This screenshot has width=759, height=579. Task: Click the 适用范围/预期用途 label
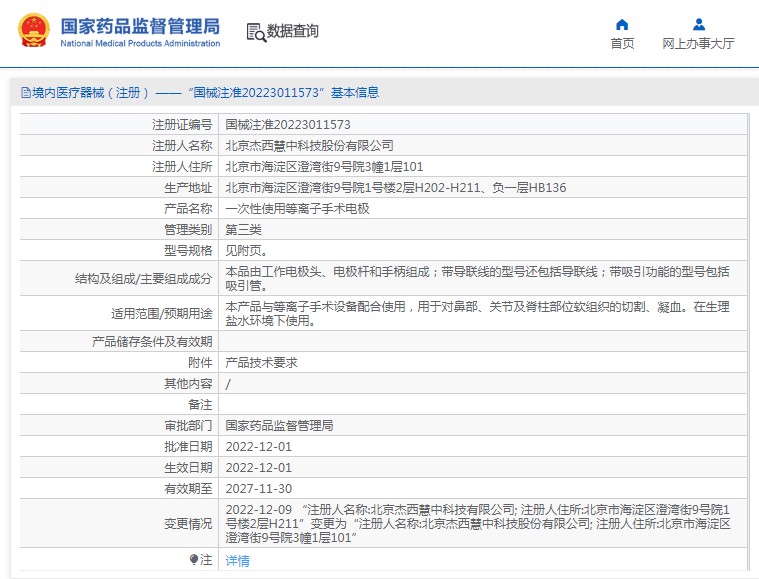pos(162,314)
